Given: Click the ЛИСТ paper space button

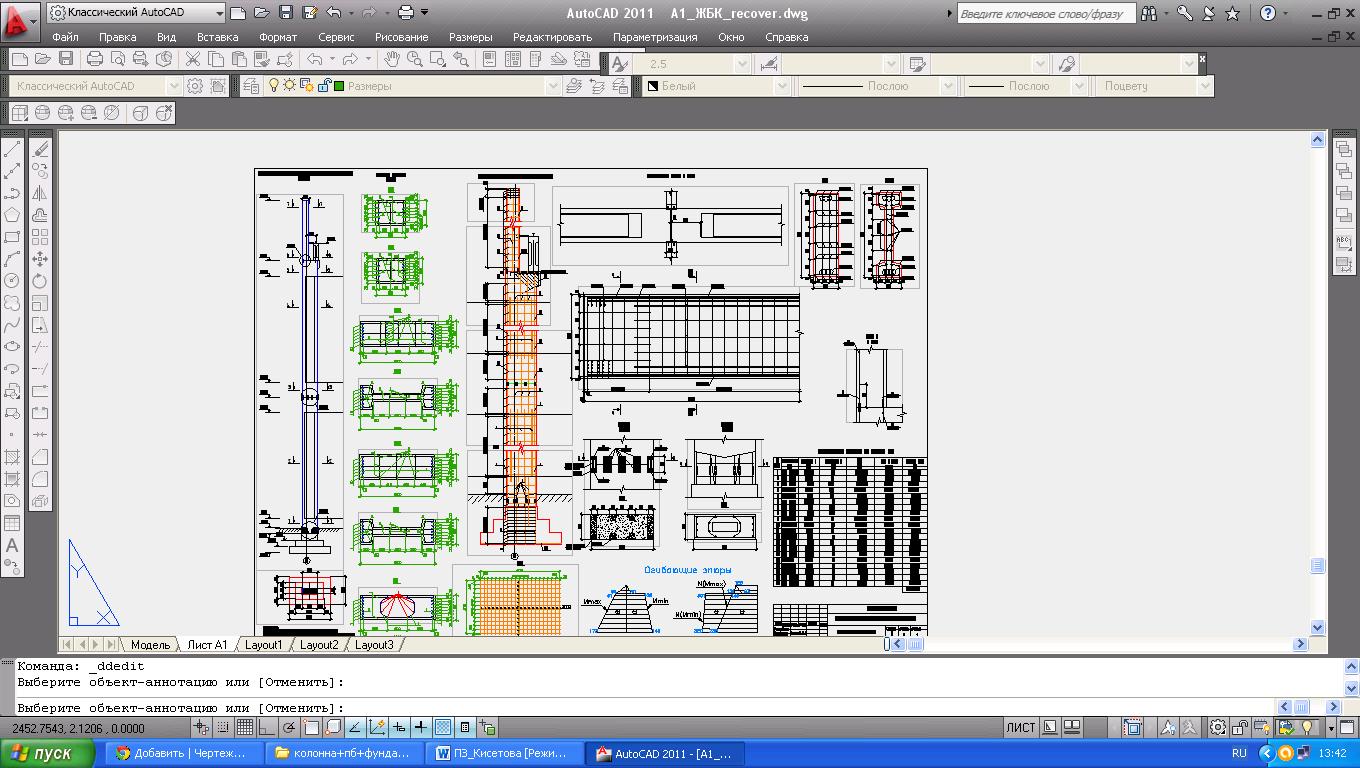Looking at the screenshot, I should pyautogui.click(x=1021, y=727).
